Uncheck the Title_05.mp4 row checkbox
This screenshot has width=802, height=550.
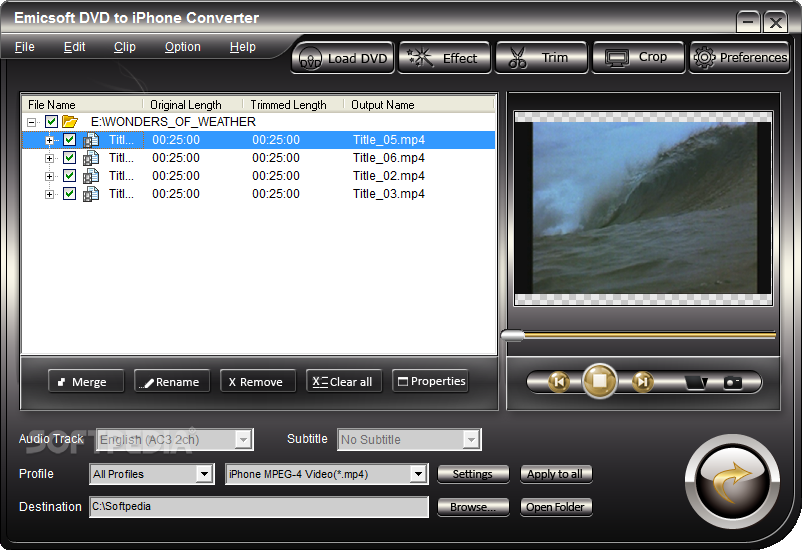click(70, 140)
